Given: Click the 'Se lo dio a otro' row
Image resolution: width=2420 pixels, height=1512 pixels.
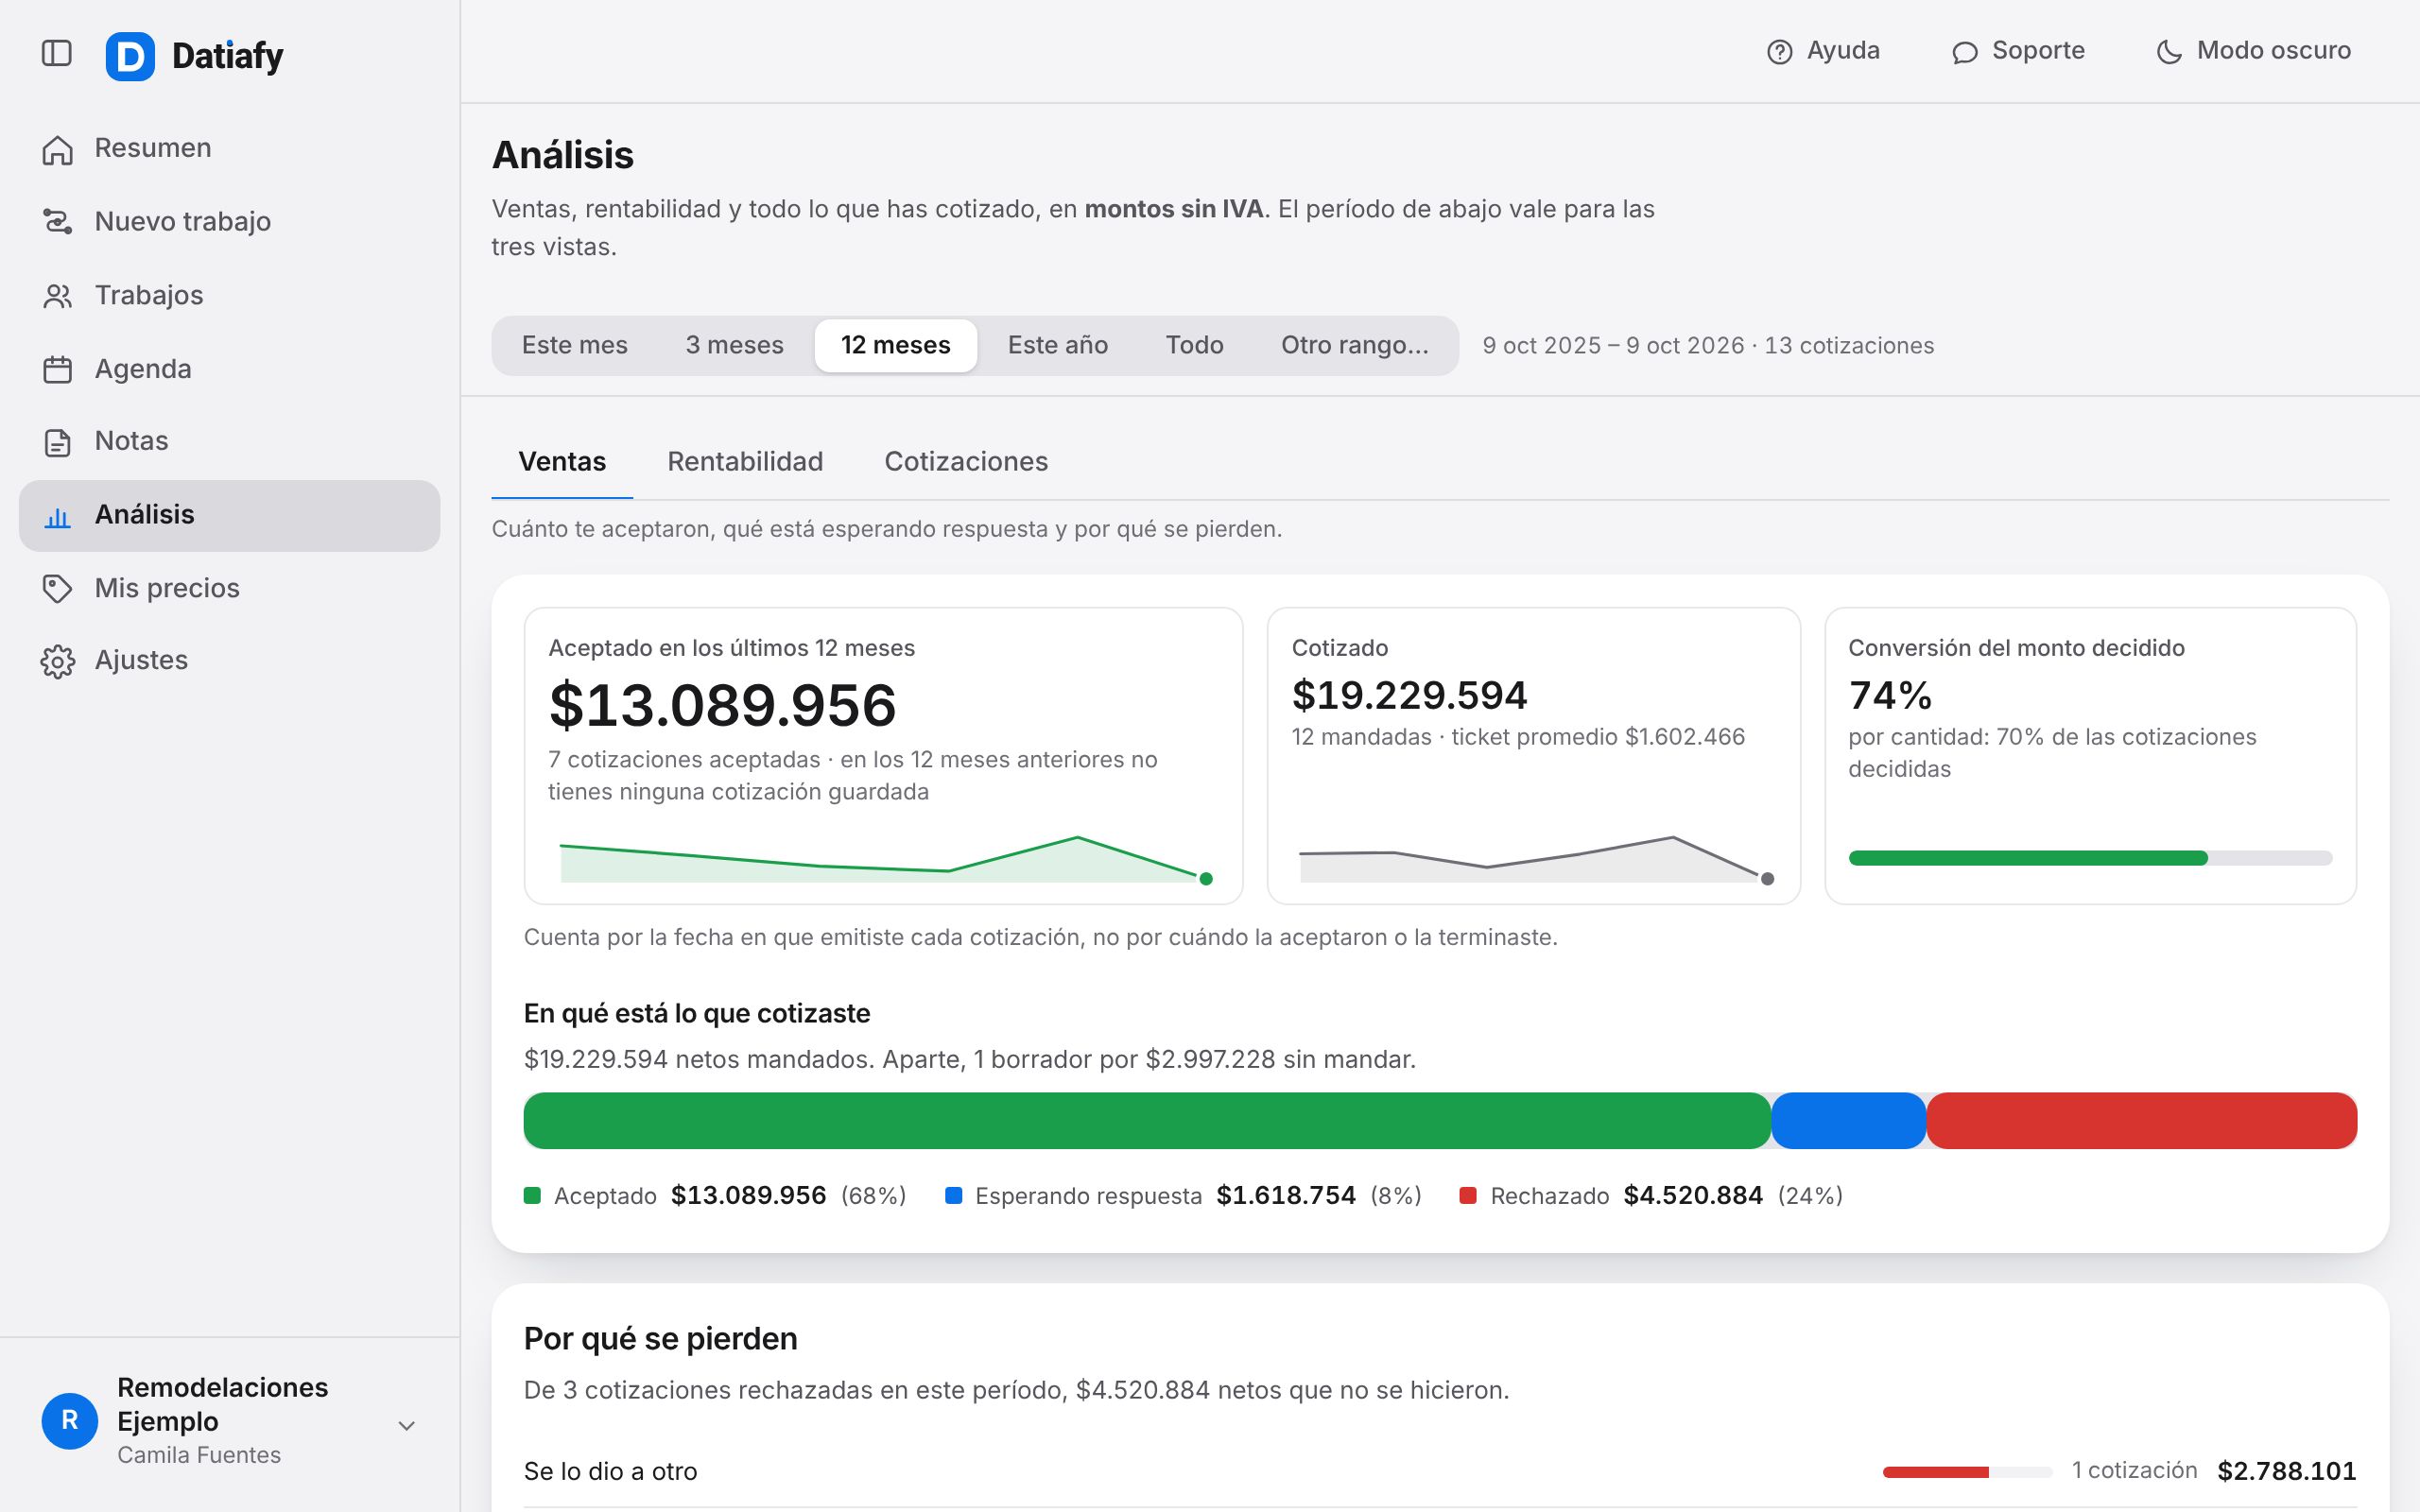Looking at the screenshot, I should 1440,1471.
